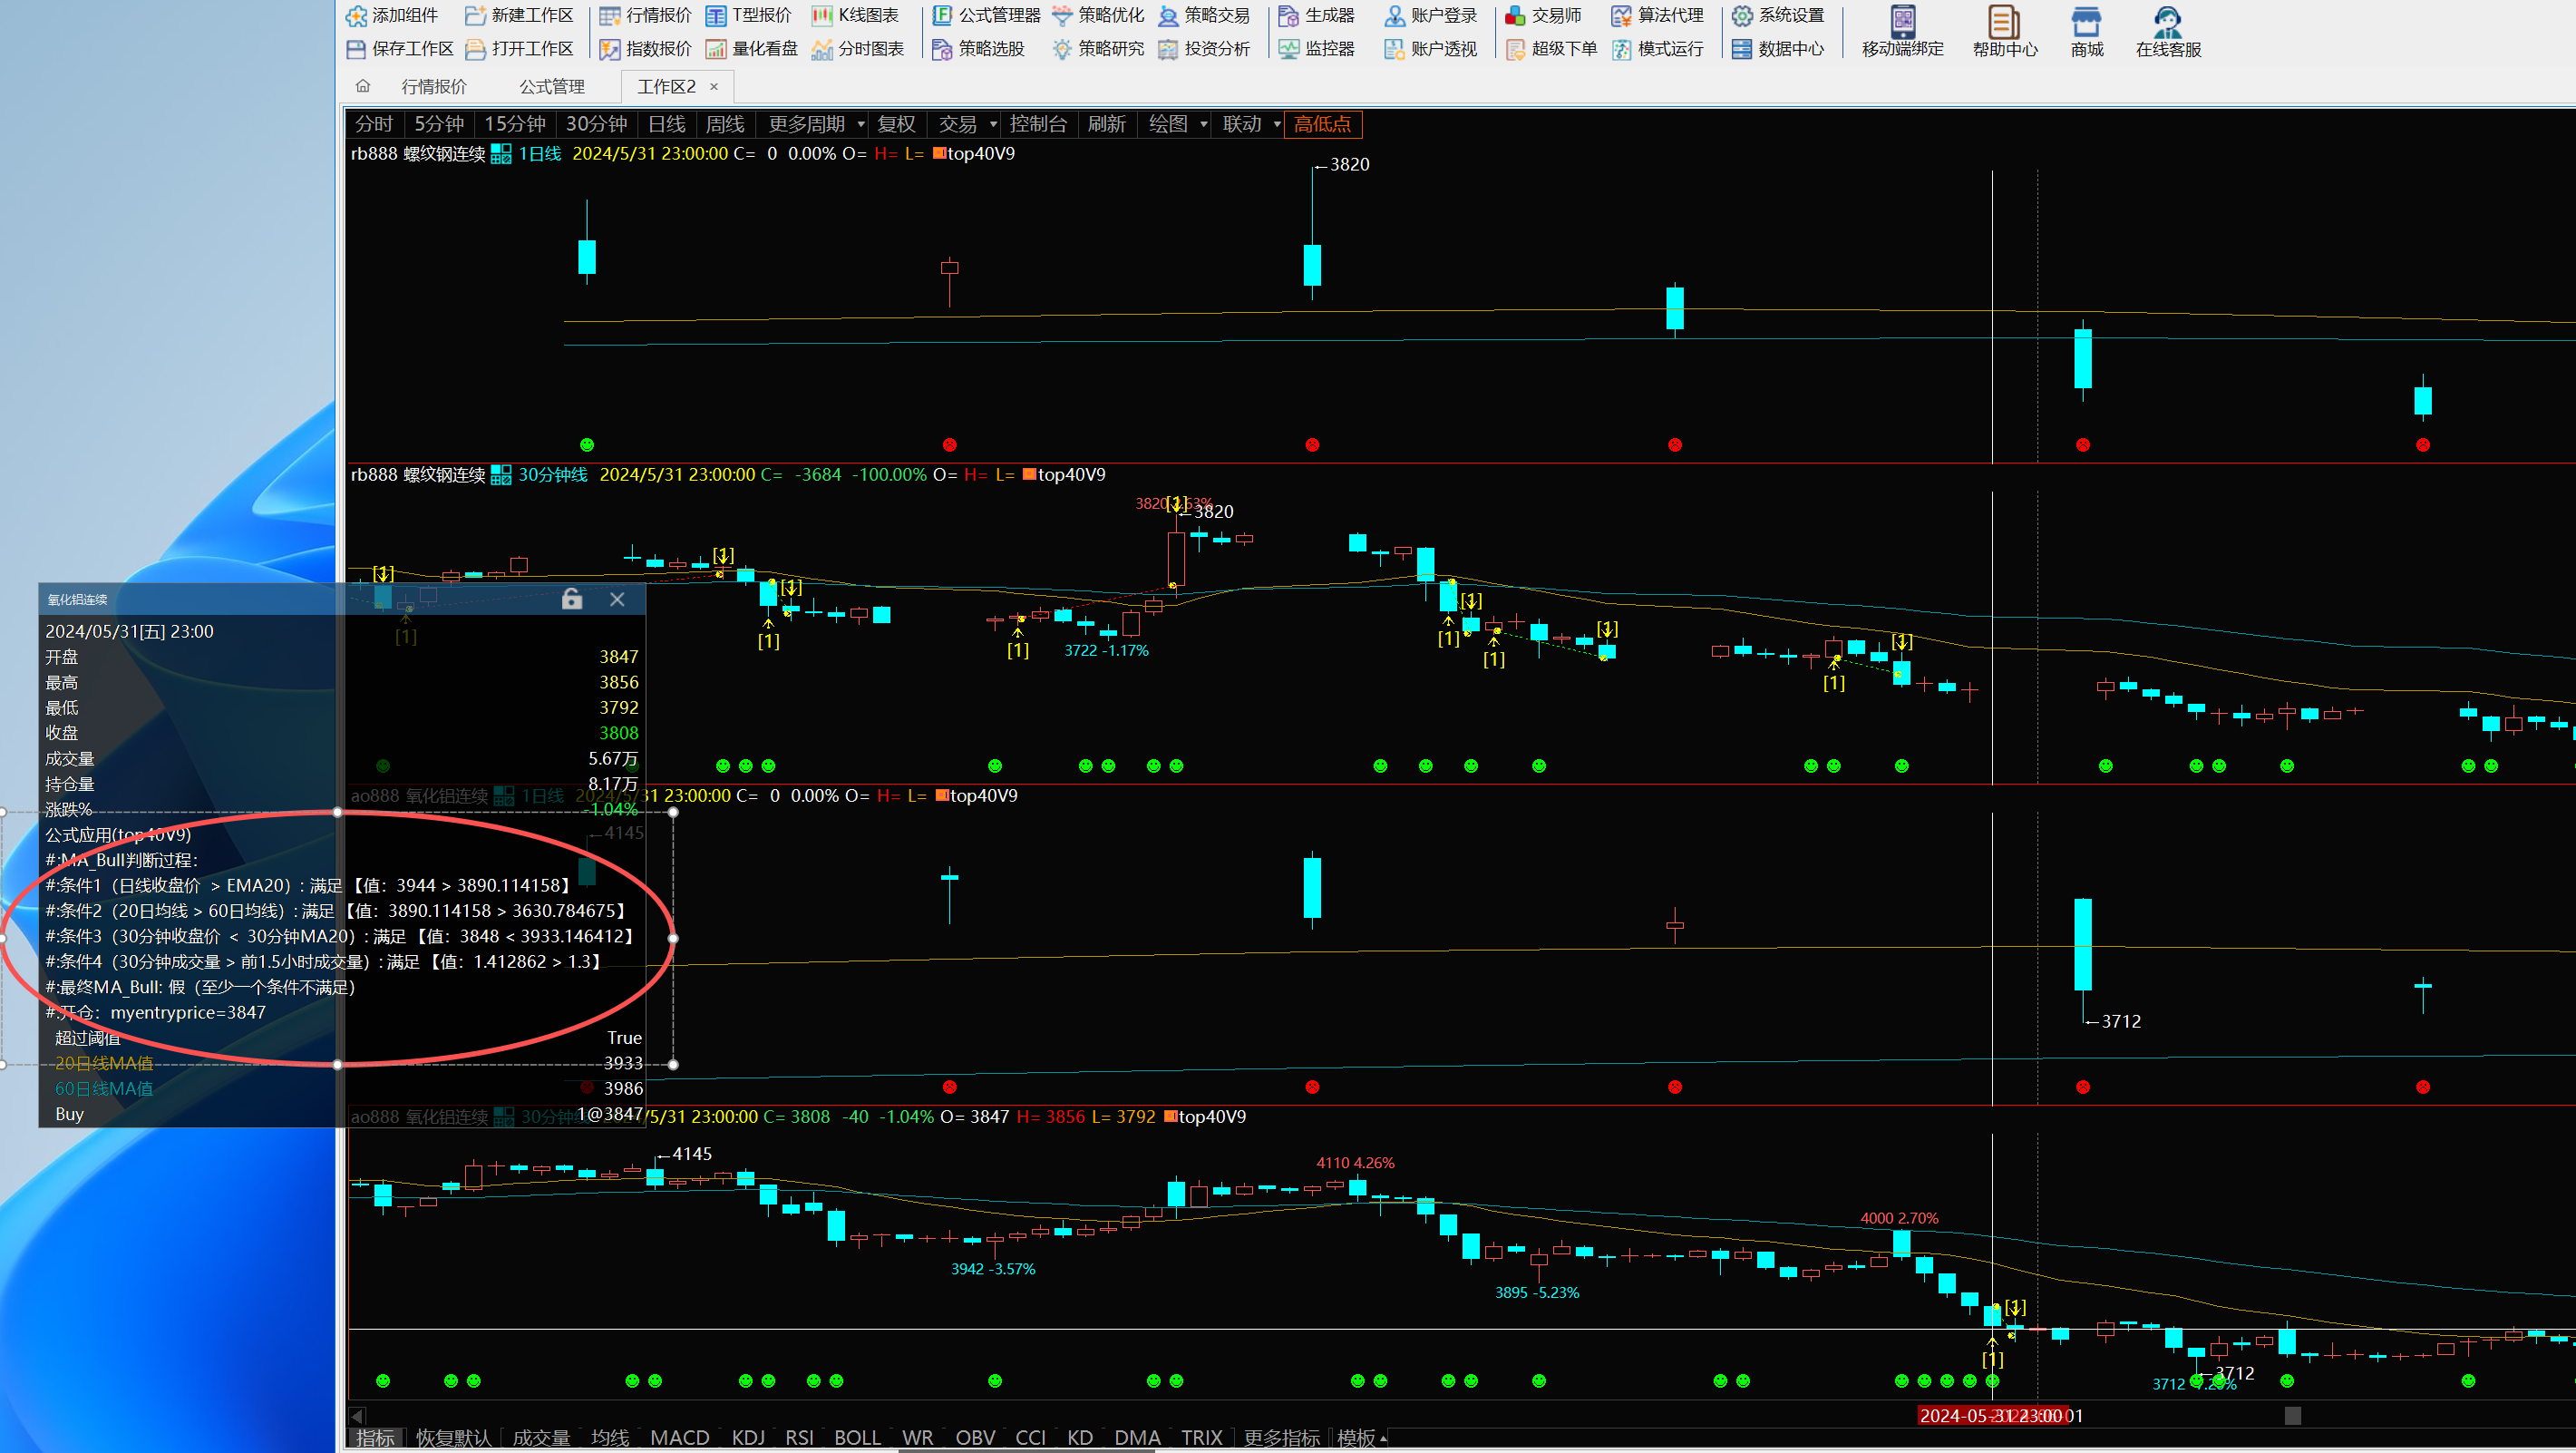The image size is (2576, 1453).
Task: Click the home icon in tab bar
Action: (x=363, y=86)
